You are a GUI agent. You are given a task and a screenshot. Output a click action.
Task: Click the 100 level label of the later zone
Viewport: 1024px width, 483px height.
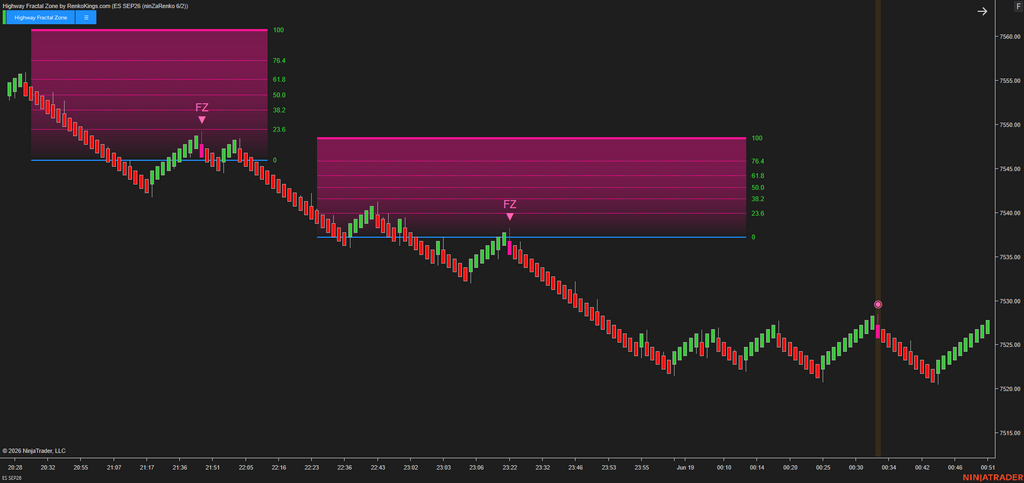pyautogui.click(x=757, y=138)
